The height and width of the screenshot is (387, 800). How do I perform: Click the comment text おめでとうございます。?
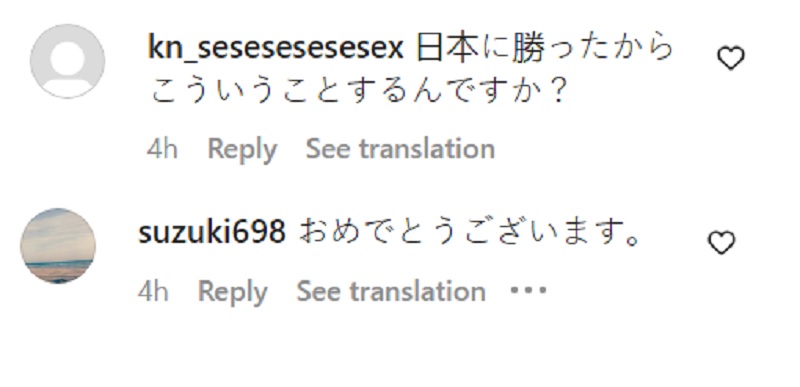click(470, 233)
